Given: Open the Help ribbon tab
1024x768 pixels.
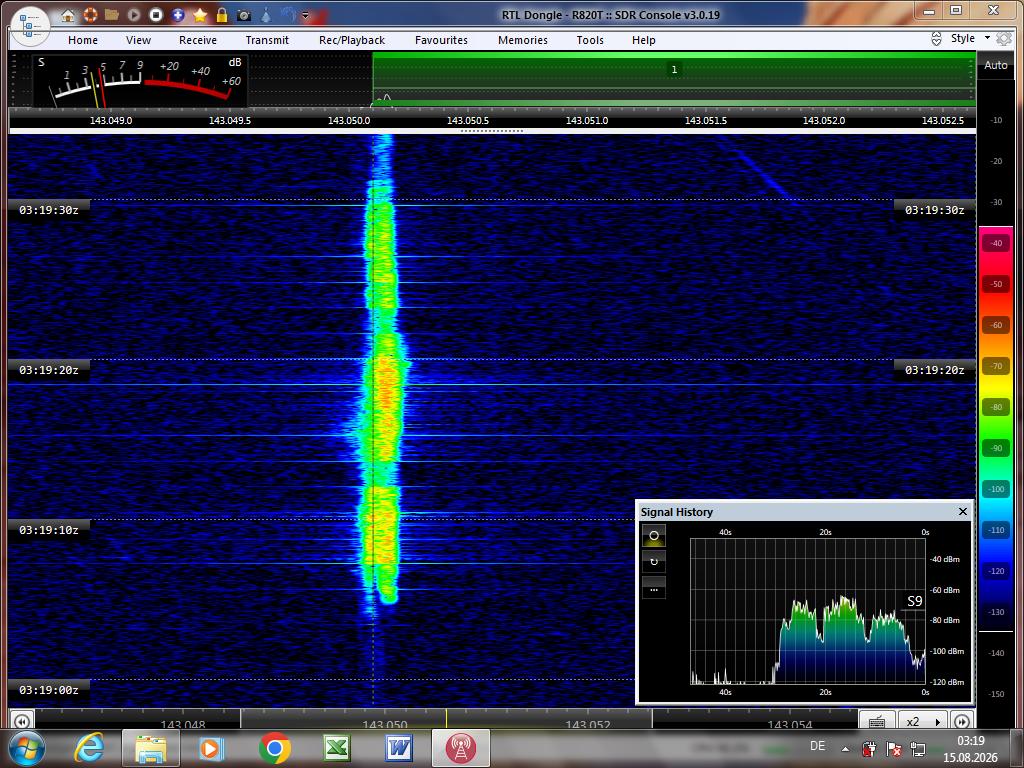Looking at the screenshot, I should (644, 40).
